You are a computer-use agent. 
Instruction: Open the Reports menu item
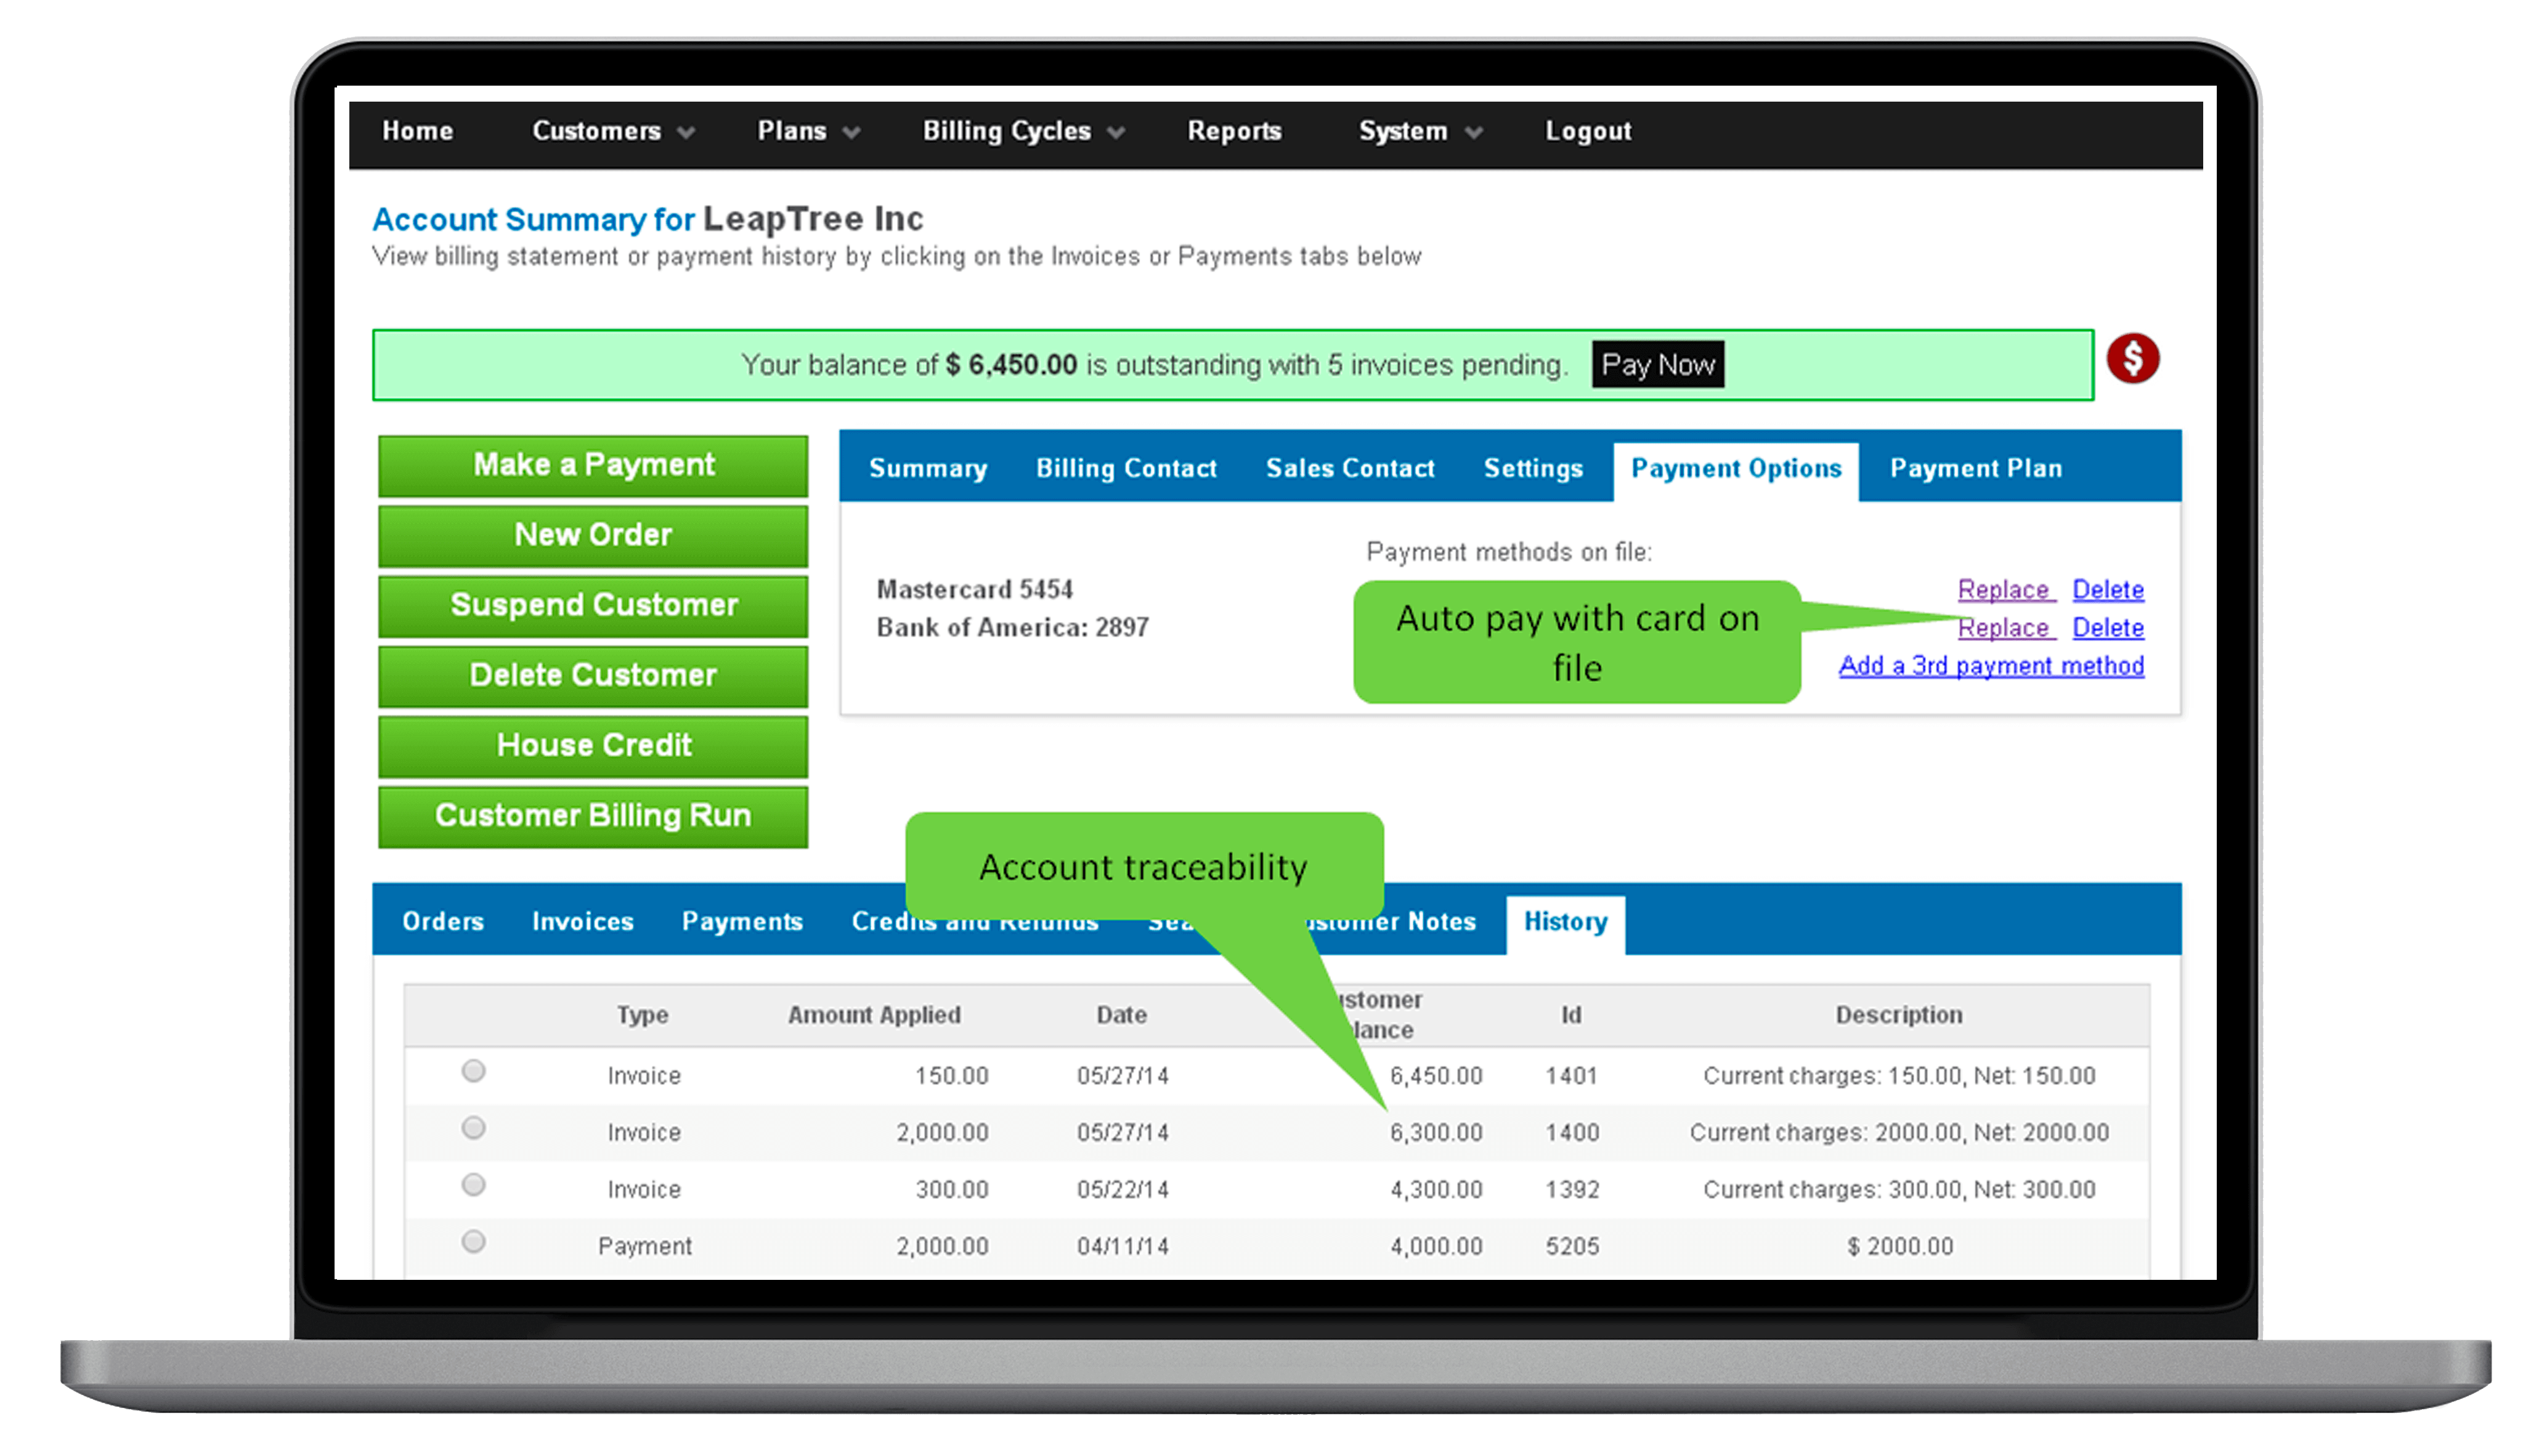[x=1234, y=131]
